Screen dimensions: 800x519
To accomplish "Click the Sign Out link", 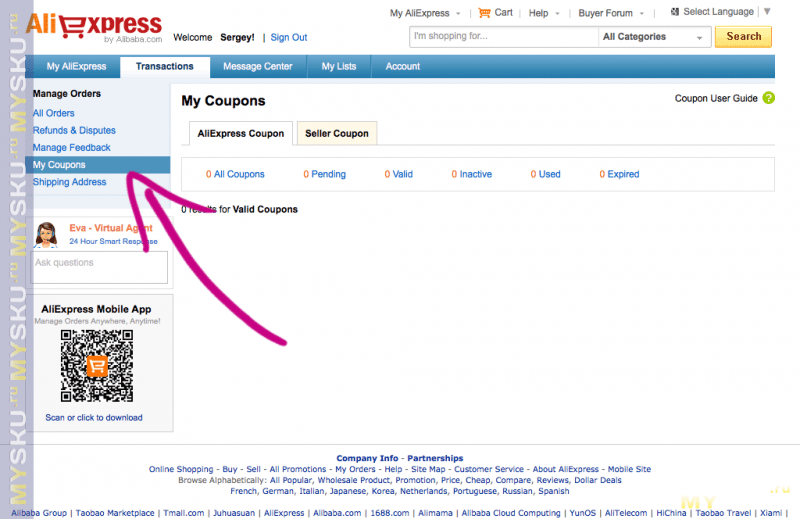I will coord(289,37).
